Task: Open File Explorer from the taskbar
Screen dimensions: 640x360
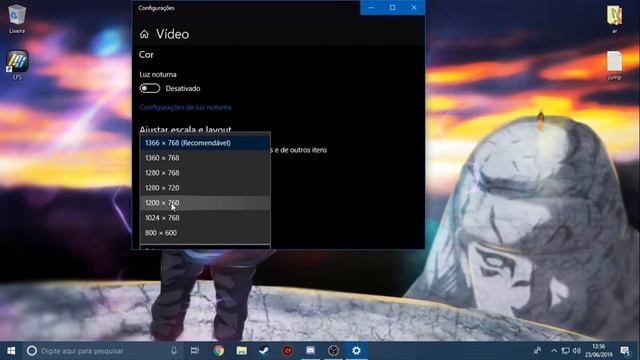Action: coord(242,351)
